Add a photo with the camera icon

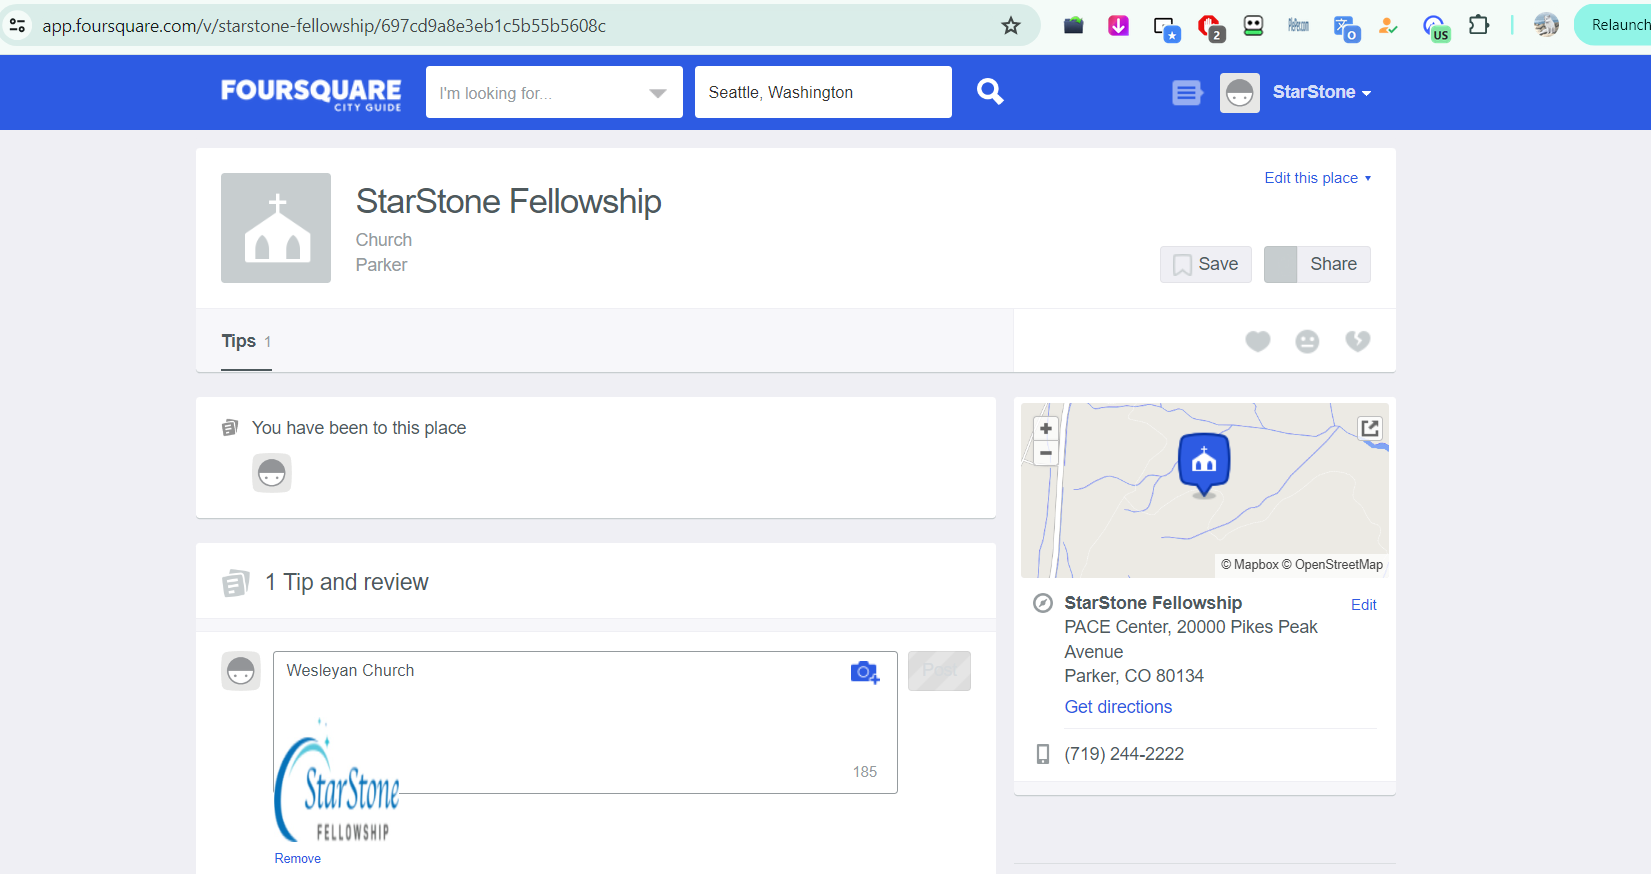tap(865, 672)
